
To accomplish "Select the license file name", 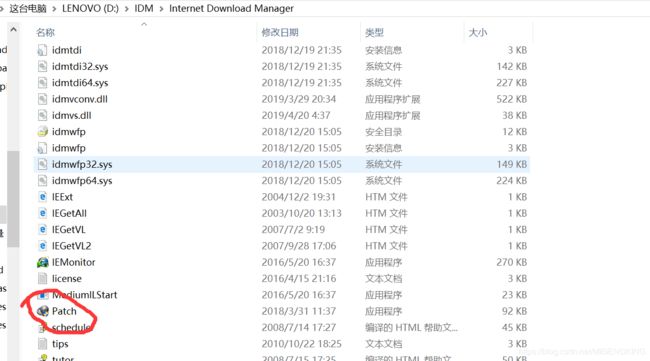I will click(67, 279).
